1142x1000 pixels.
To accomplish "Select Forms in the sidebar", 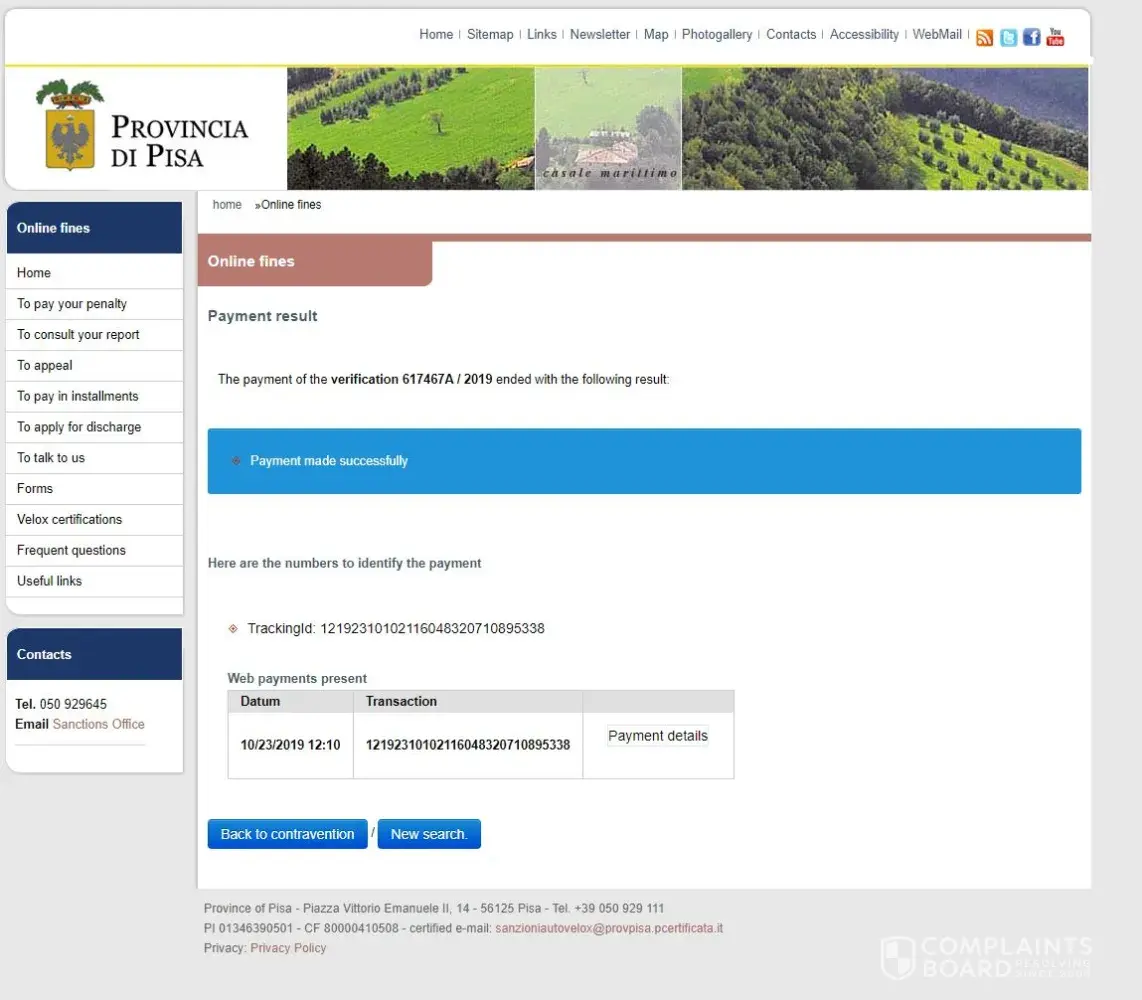I will pos(95,488).
